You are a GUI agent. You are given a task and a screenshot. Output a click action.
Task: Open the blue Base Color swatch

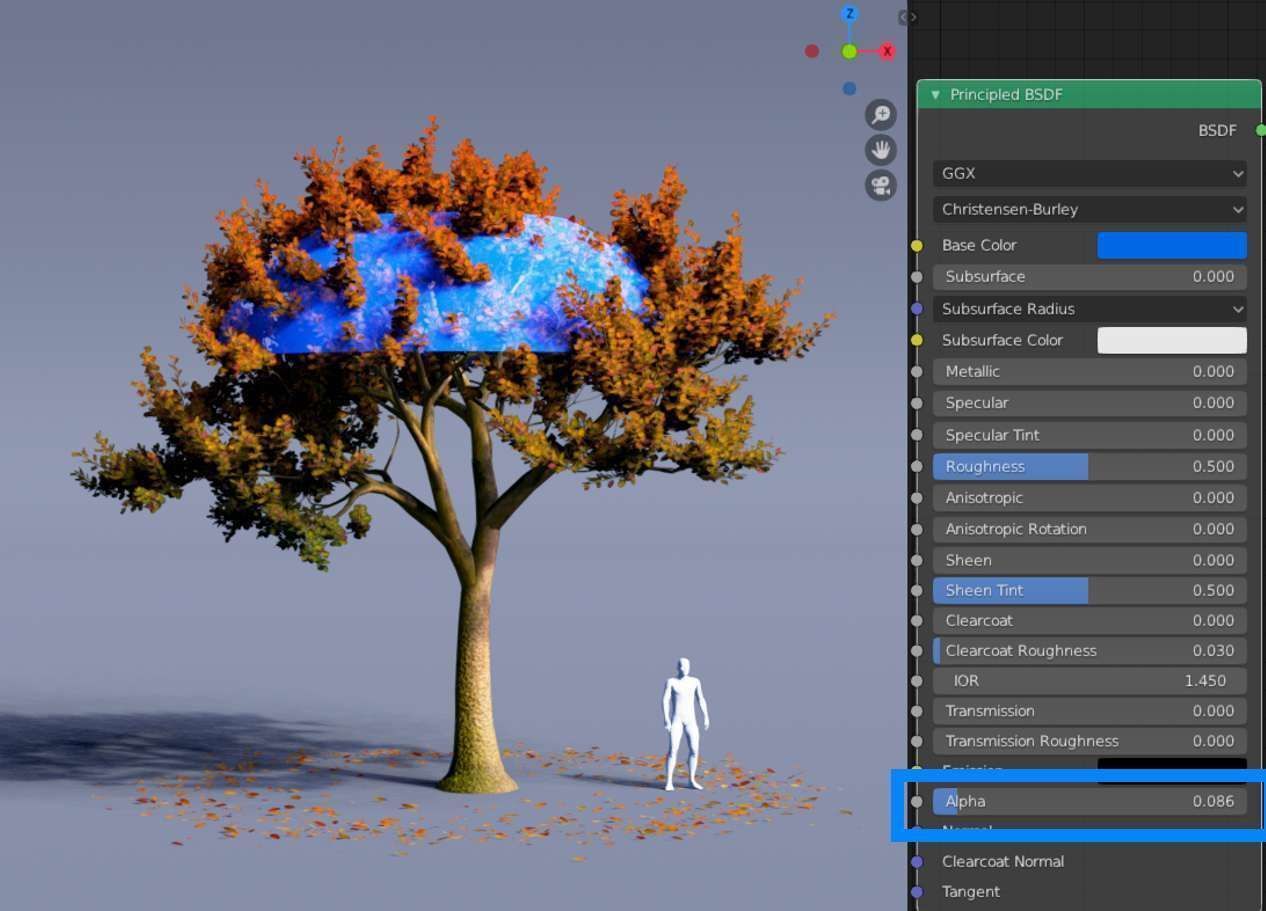tap(1172, 245)
